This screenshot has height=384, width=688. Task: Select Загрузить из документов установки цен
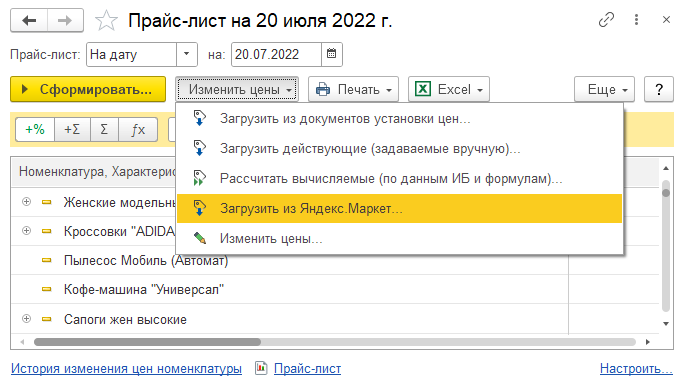coord(399,118)
